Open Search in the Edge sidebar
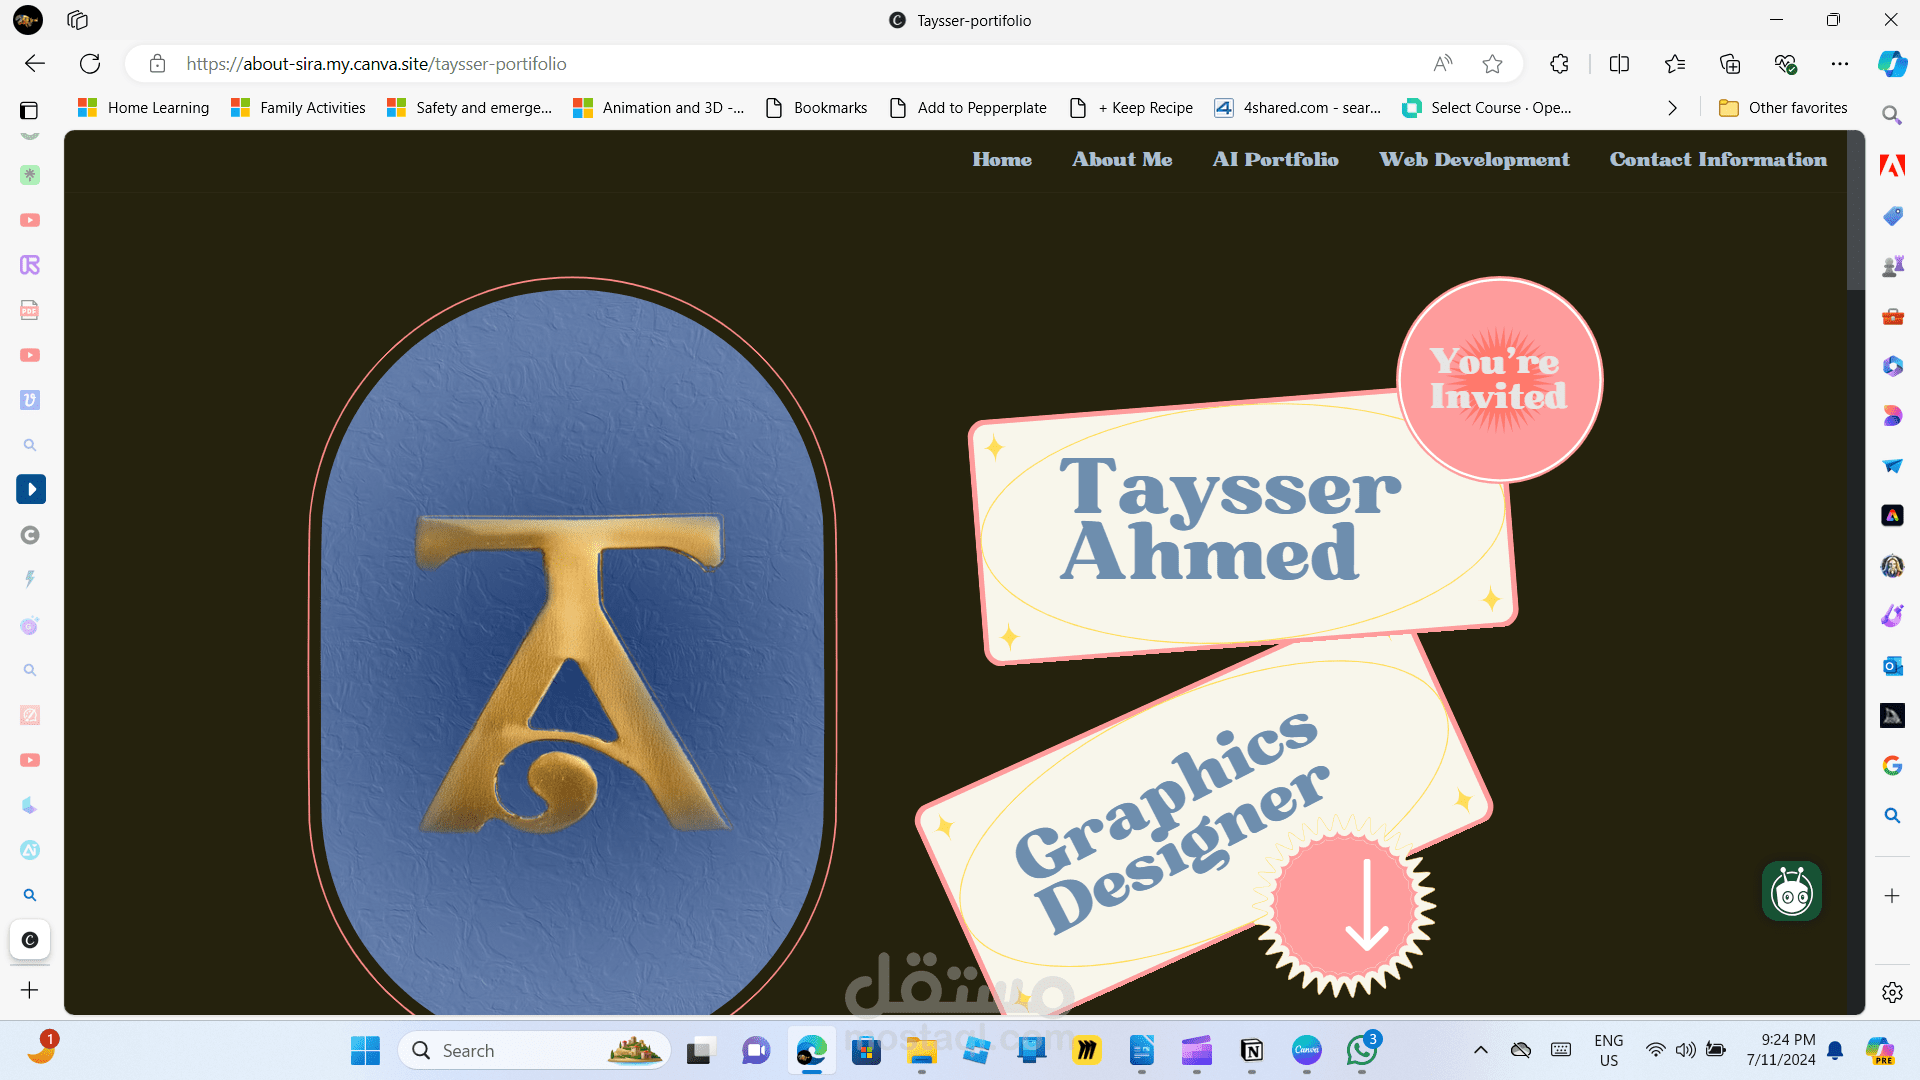This screenshot has height=1080, width=1920. coord(1892,116)
